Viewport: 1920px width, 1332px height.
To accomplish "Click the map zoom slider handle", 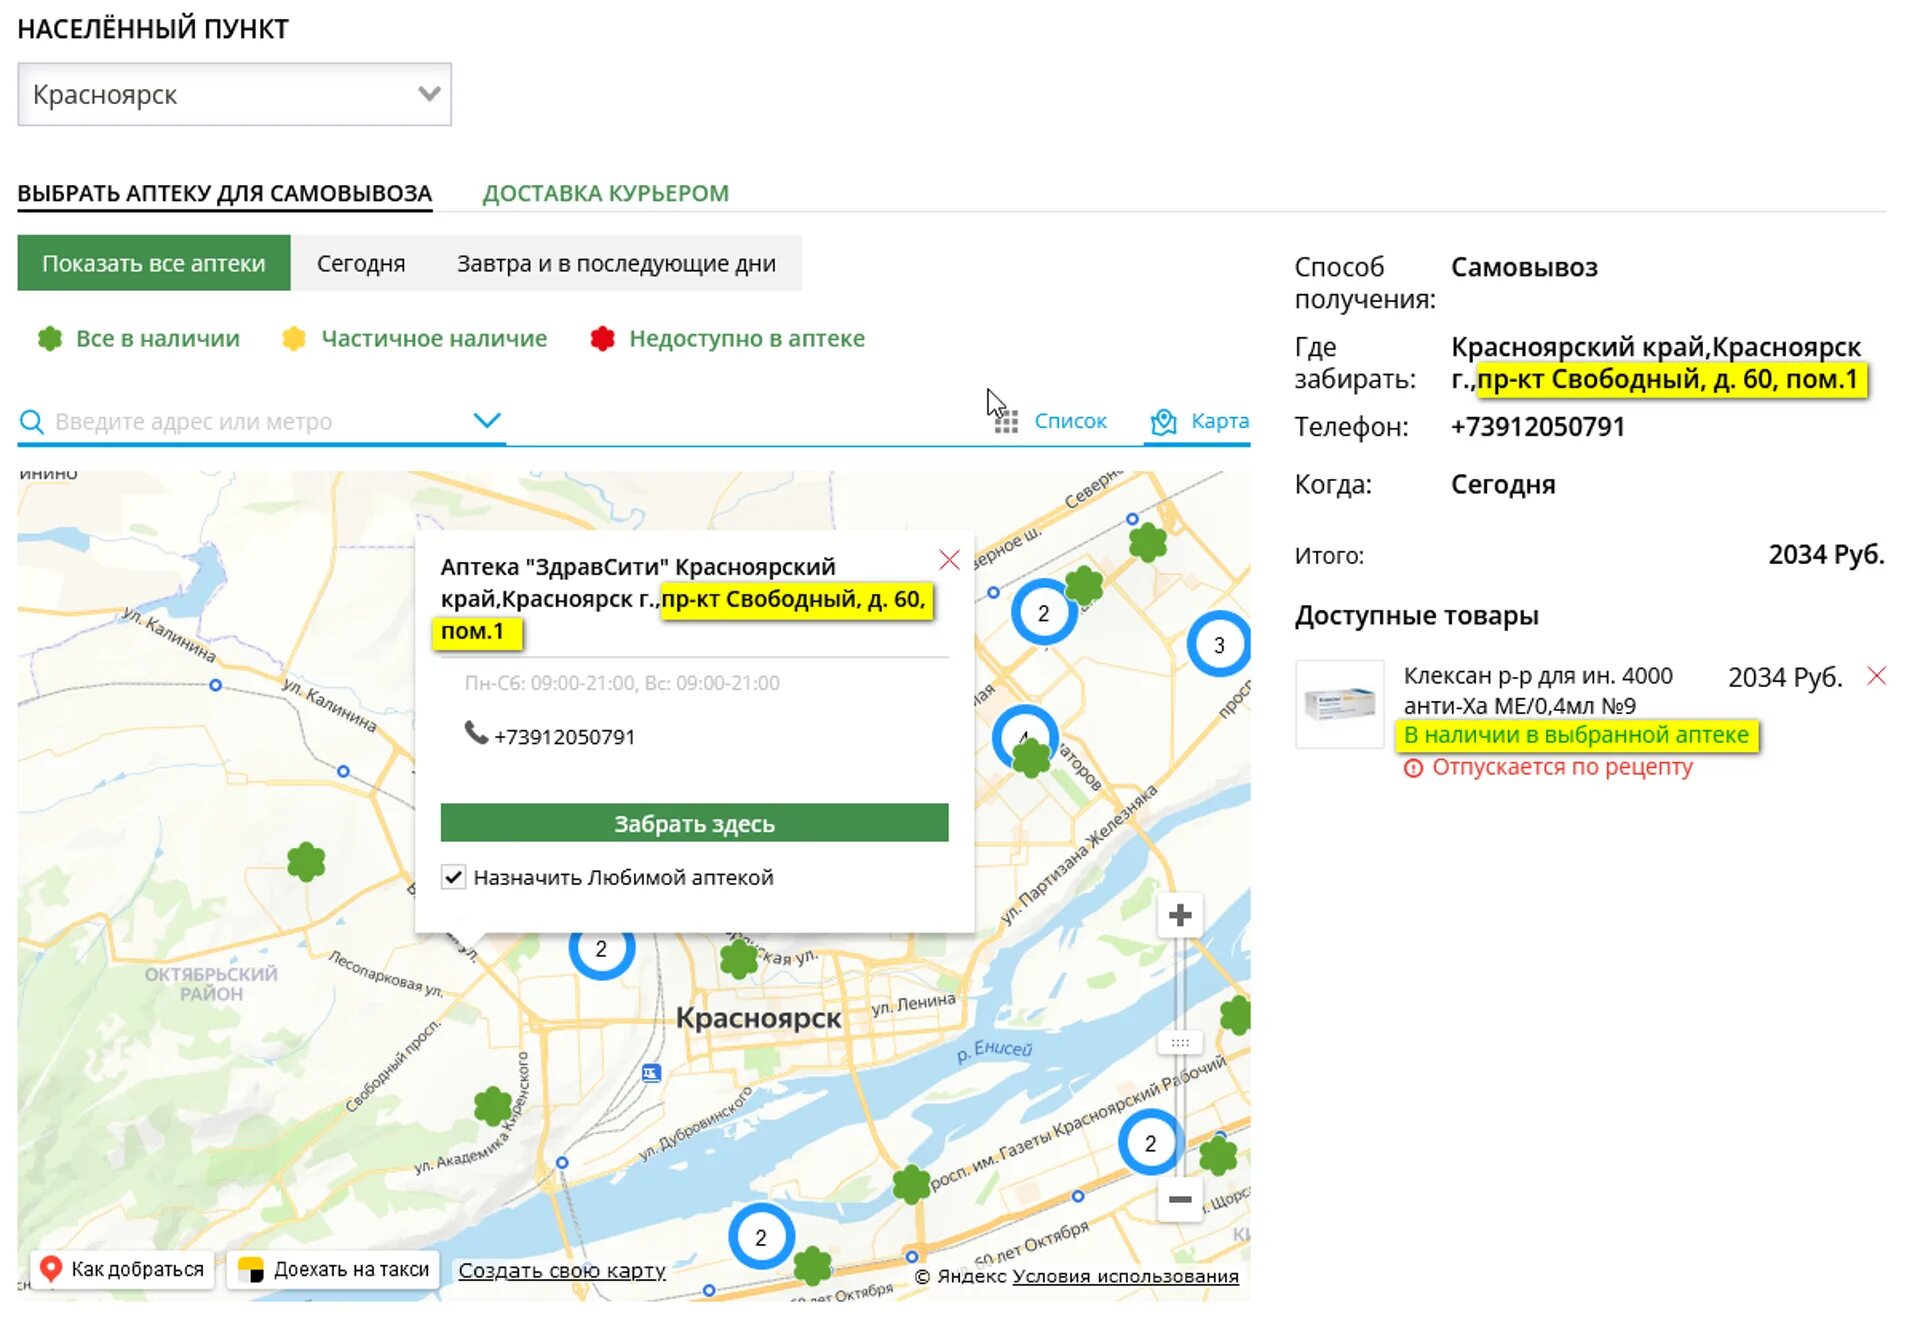I will tap(1180, 1042).
